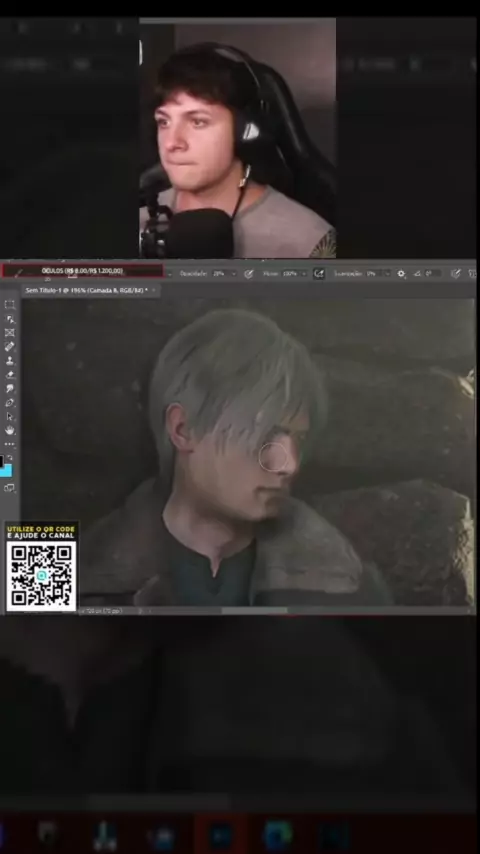Image resolution: width=480 pixels, height=854 pixels.
Task: Select the Object Selection tool
Action: [9, 319]
